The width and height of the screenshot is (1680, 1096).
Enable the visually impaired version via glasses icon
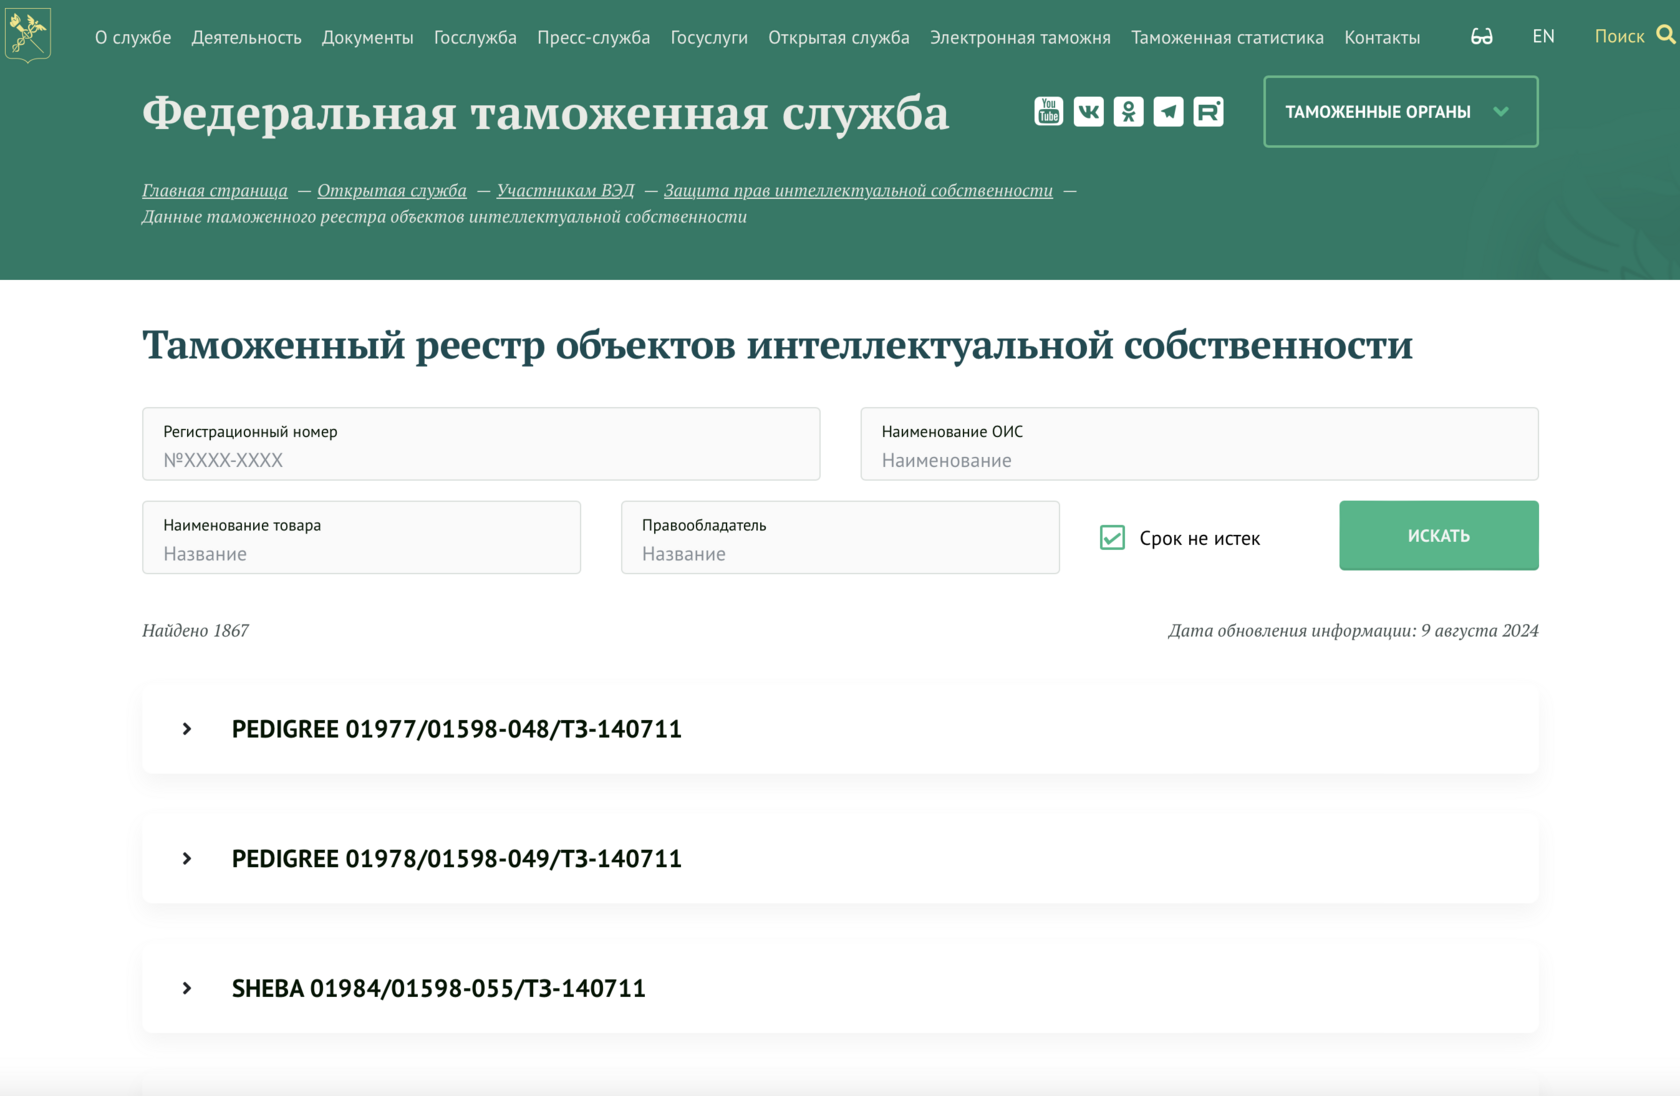[1481, 36]
